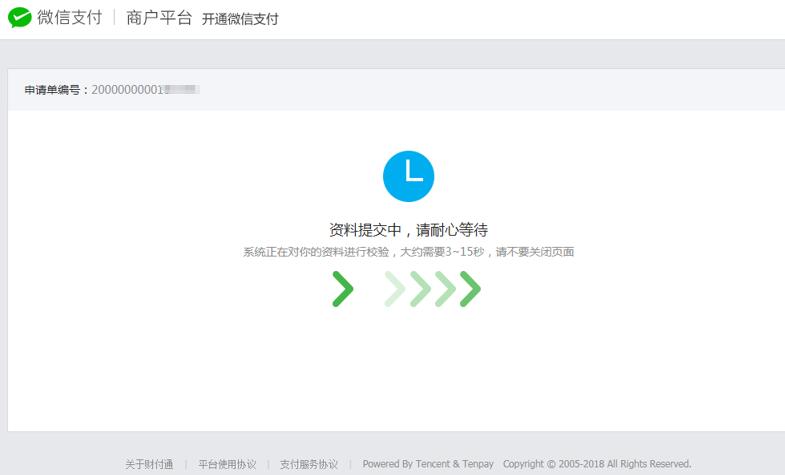Click the 开通微信支付 header title
Viewport: 785px width, 475px height.
tap(240, 19)
